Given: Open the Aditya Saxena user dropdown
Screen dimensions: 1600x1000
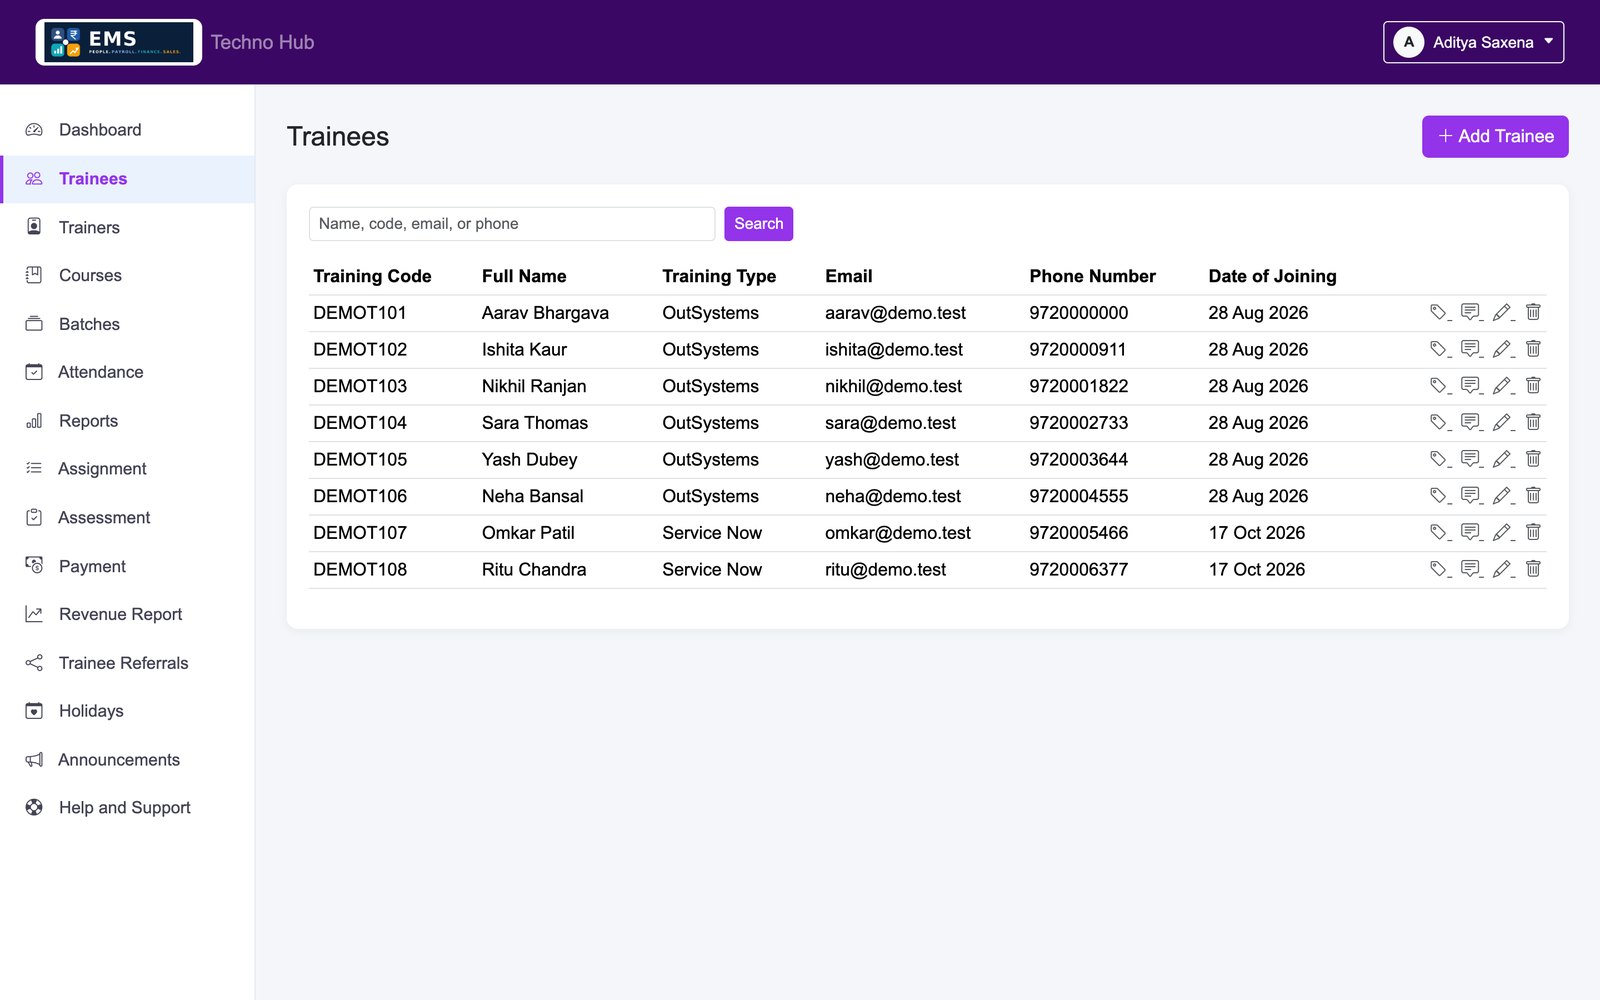Looking at the screenshot, I should pos(1473,42).
